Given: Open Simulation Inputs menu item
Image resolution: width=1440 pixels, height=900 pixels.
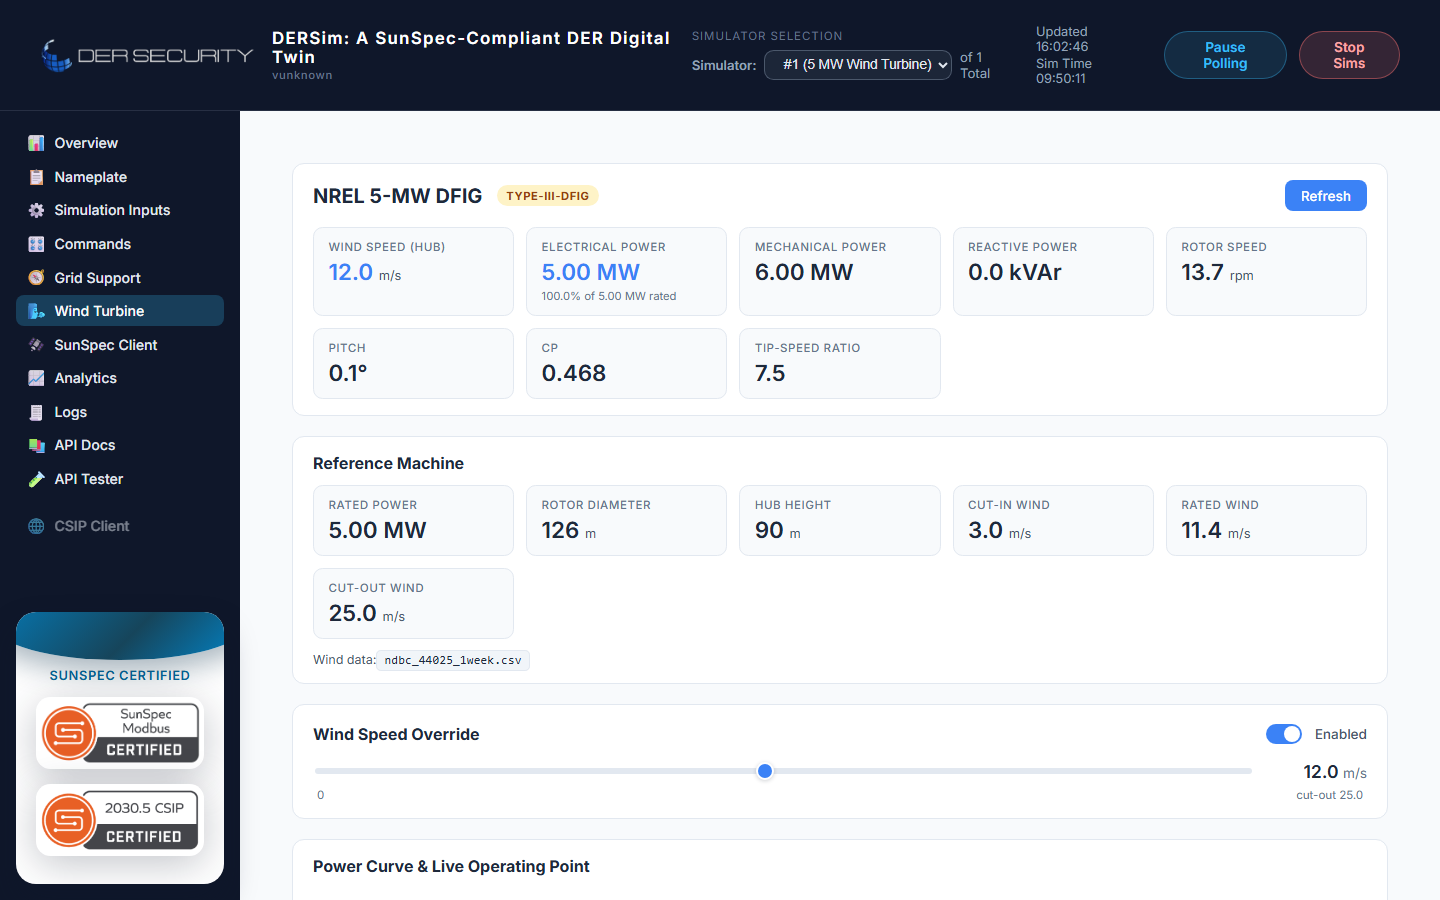Looking at the screenshot, I should [120, 210].
